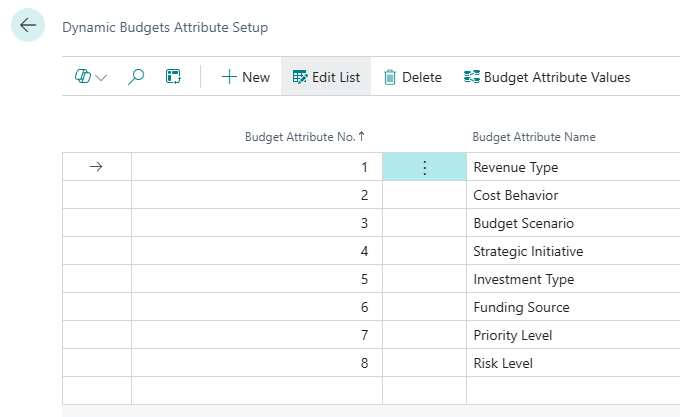
Task: Toggle the Edit List mode
Action: (x=326, y=77)
